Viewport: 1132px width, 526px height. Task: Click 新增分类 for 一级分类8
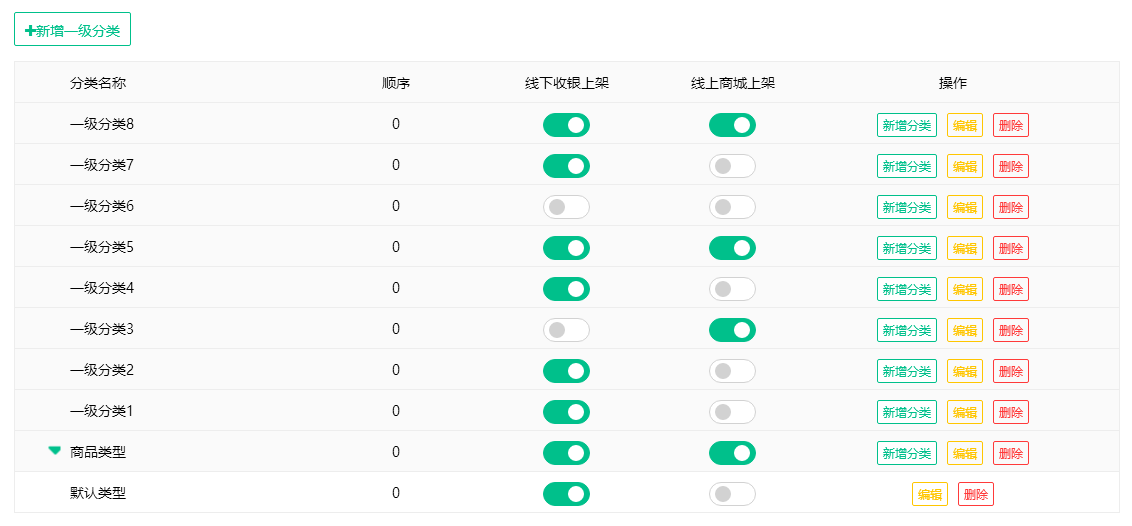pos(906,125)
